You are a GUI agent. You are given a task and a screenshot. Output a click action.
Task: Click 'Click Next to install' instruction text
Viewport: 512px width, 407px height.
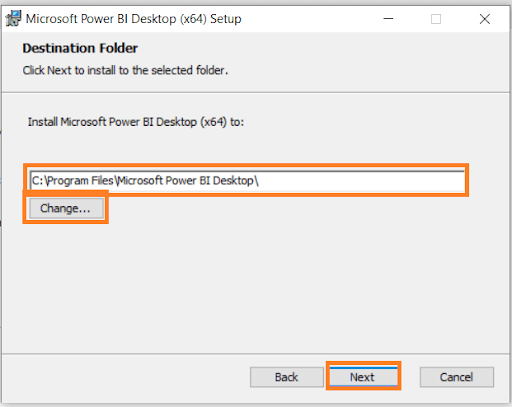pos(125,70)
